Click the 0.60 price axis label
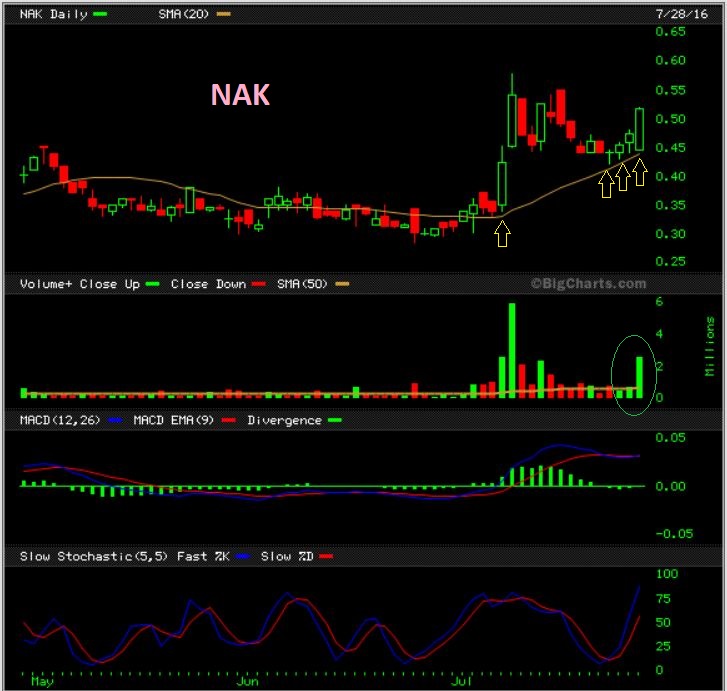This screenshot has height=691, width=727. [670, 60]
